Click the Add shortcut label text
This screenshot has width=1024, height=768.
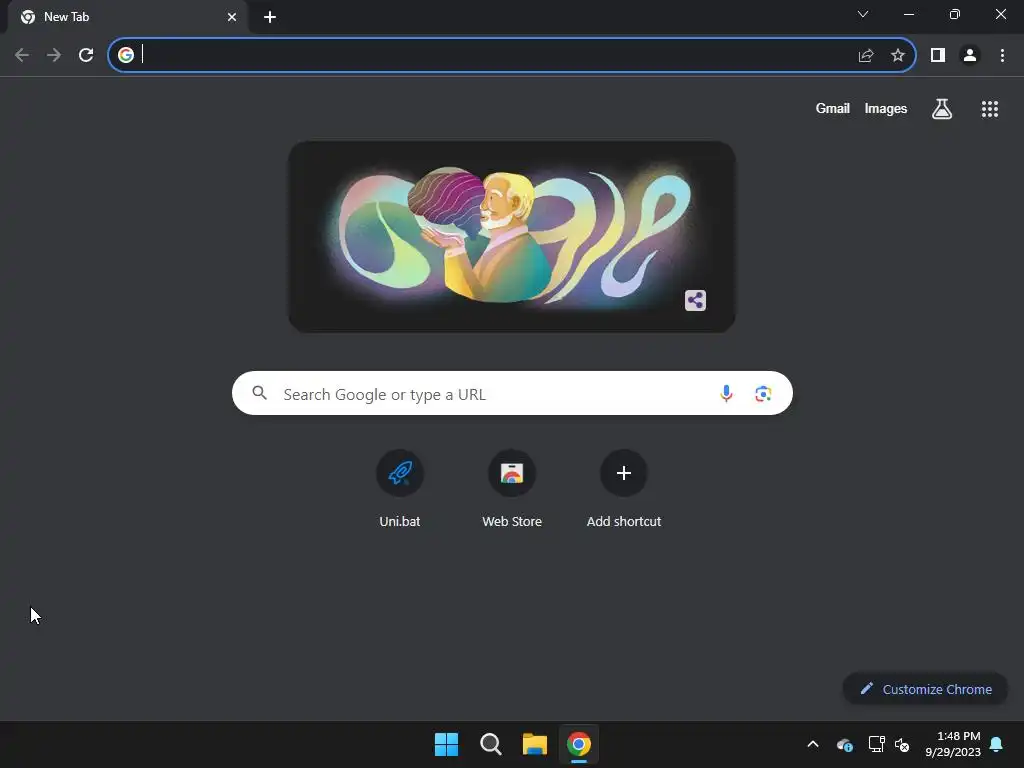624,521
